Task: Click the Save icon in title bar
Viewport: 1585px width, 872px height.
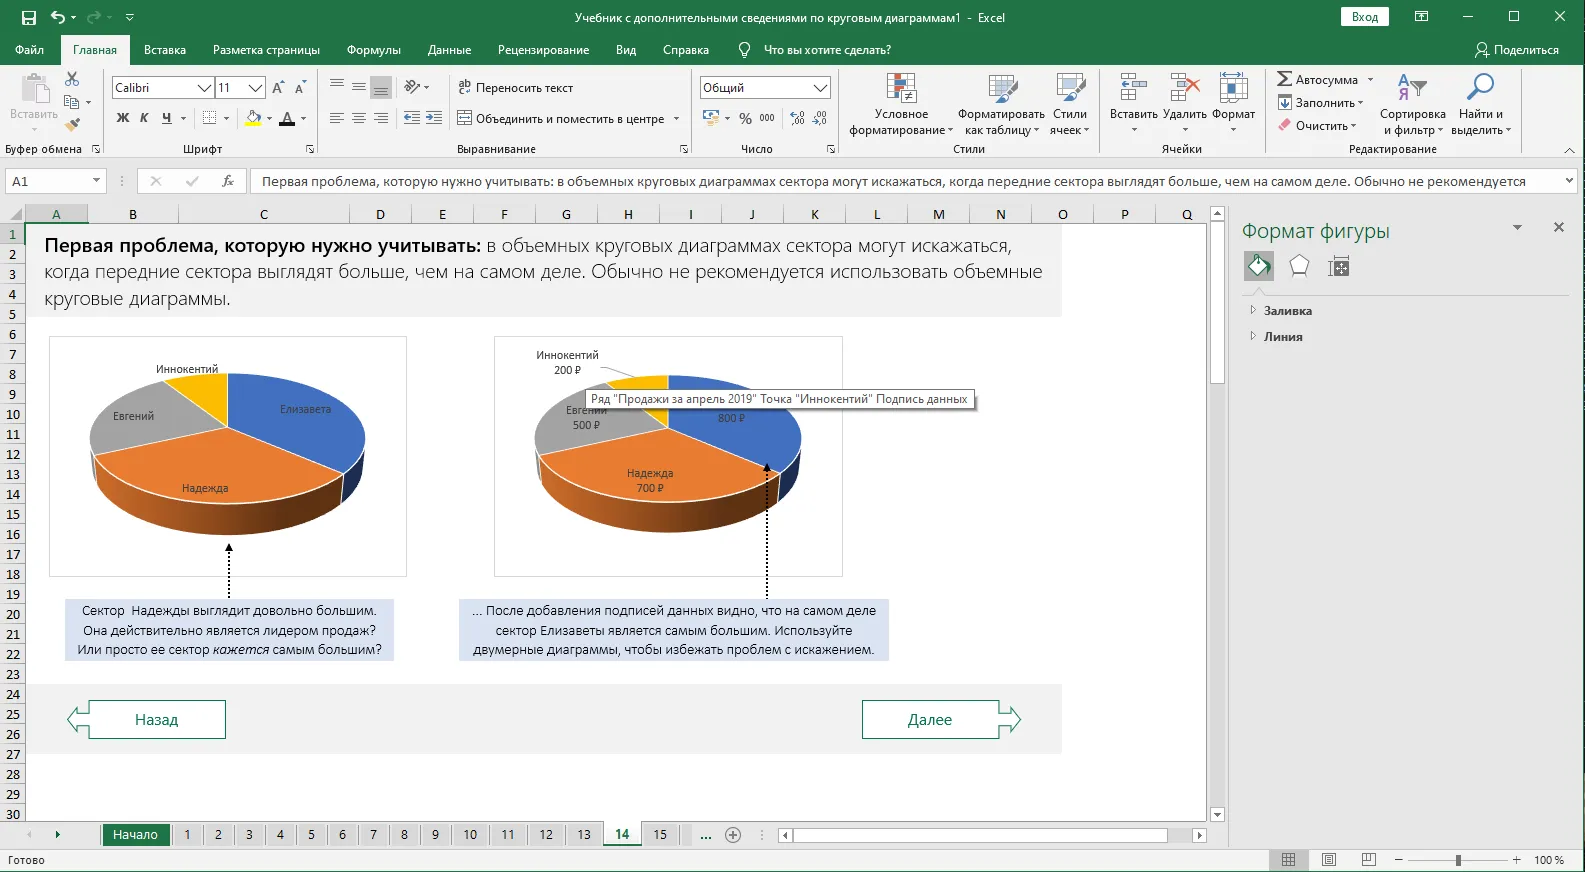Action: [x=29, y=17]
